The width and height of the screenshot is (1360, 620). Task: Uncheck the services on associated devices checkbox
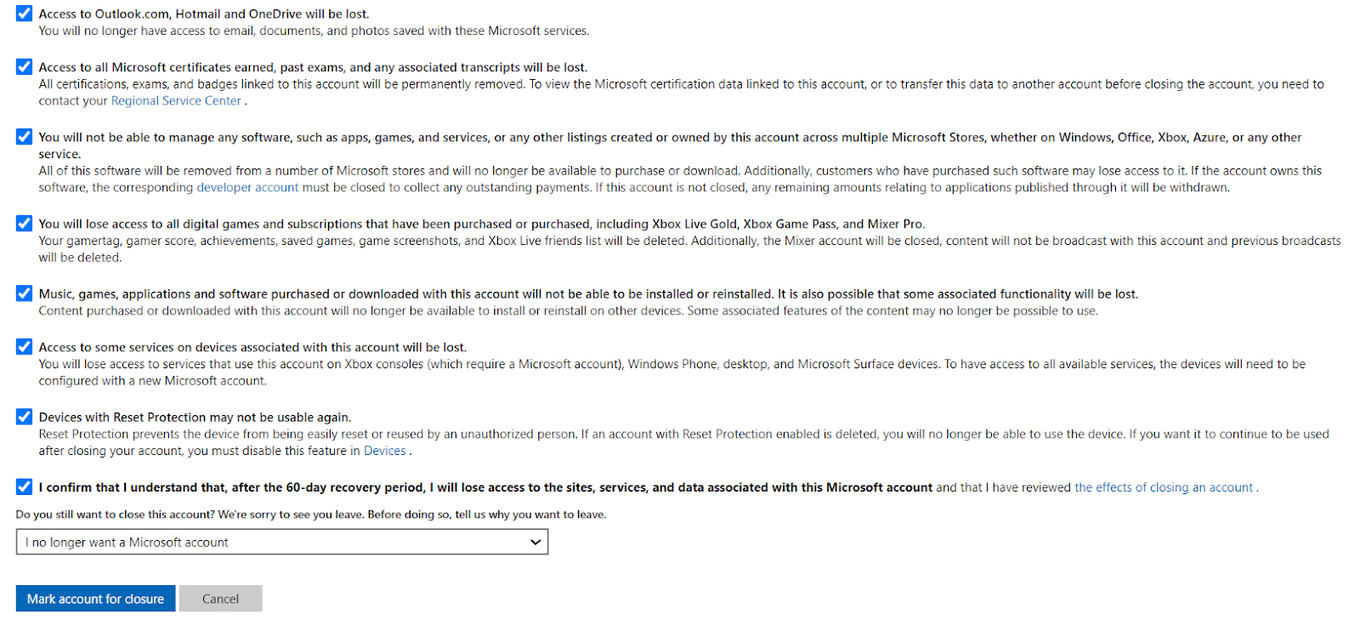click(x=23, y=347)
